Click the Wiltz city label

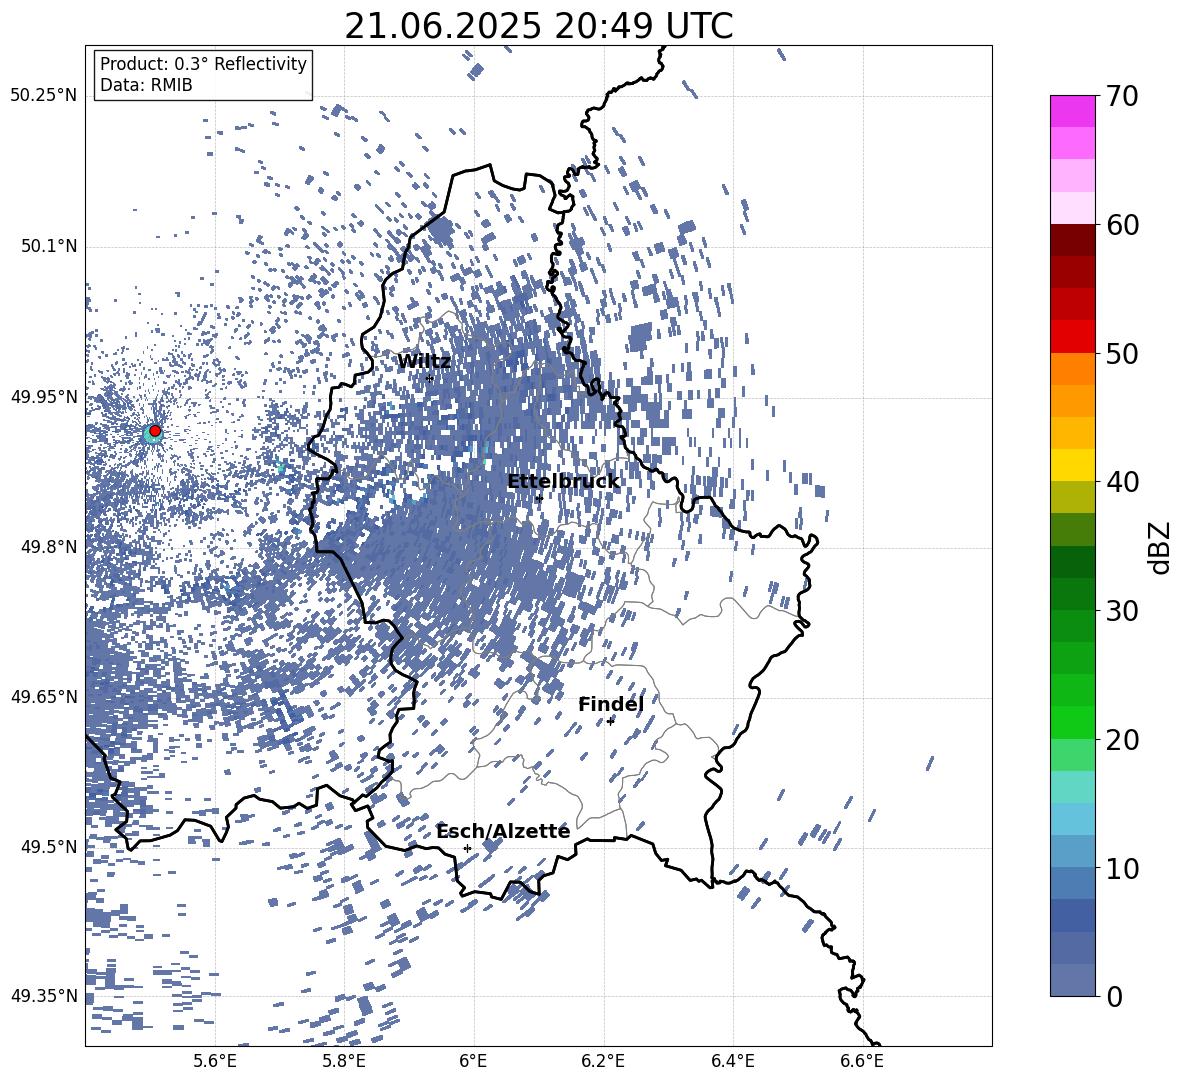point(424,362)
